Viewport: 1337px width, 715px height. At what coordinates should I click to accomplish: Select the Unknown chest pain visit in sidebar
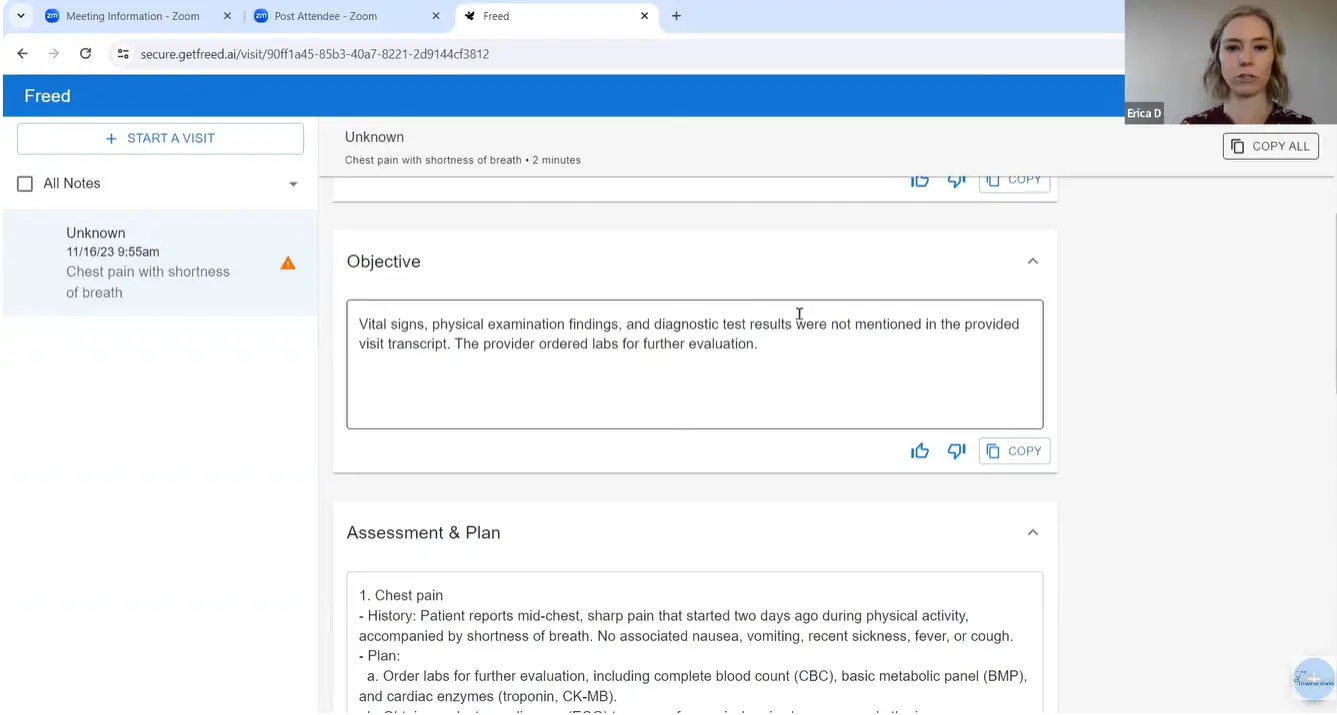click(147, 262)
